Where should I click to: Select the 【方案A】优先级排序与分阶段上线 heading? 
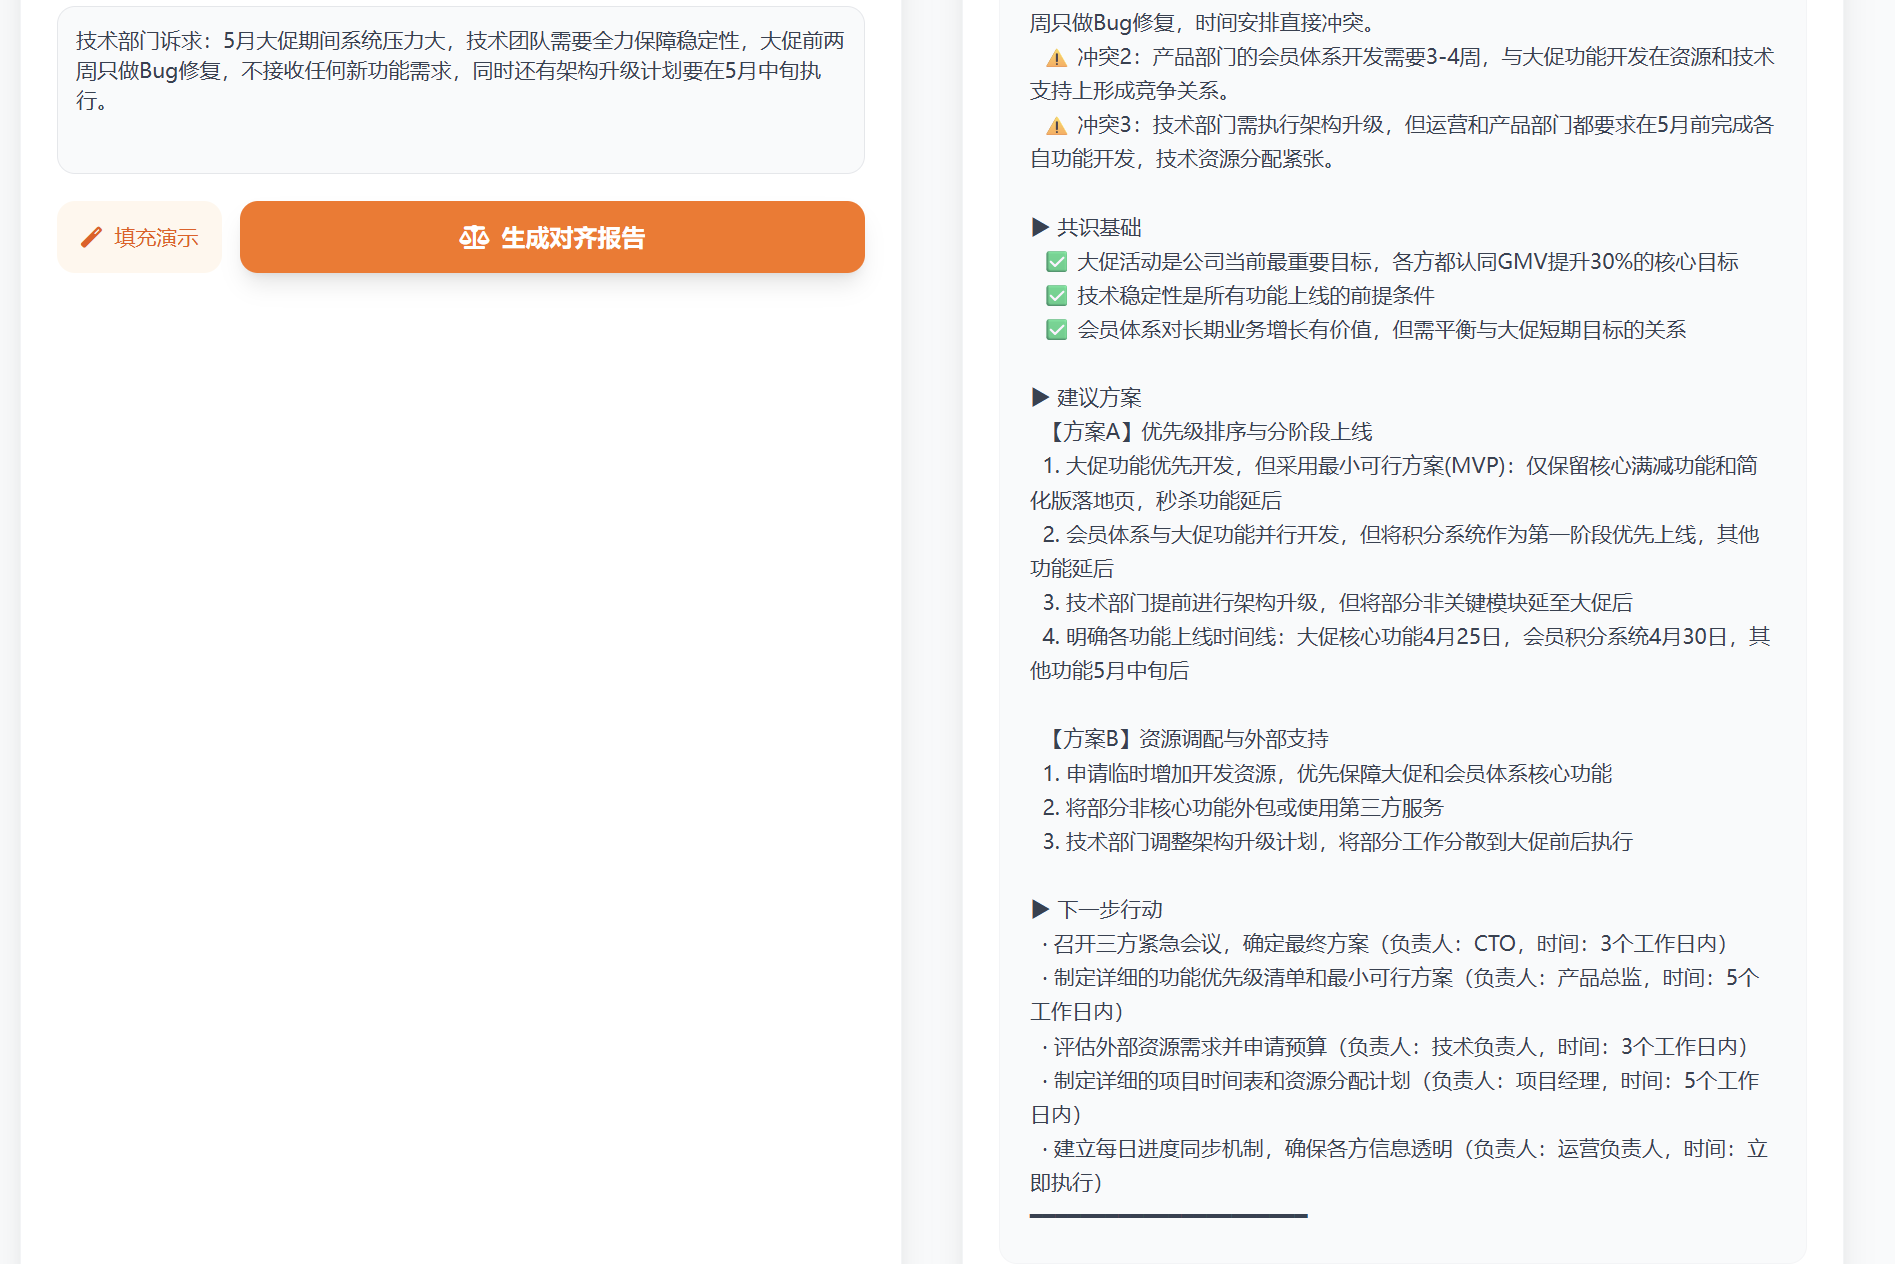point(1206,432)
